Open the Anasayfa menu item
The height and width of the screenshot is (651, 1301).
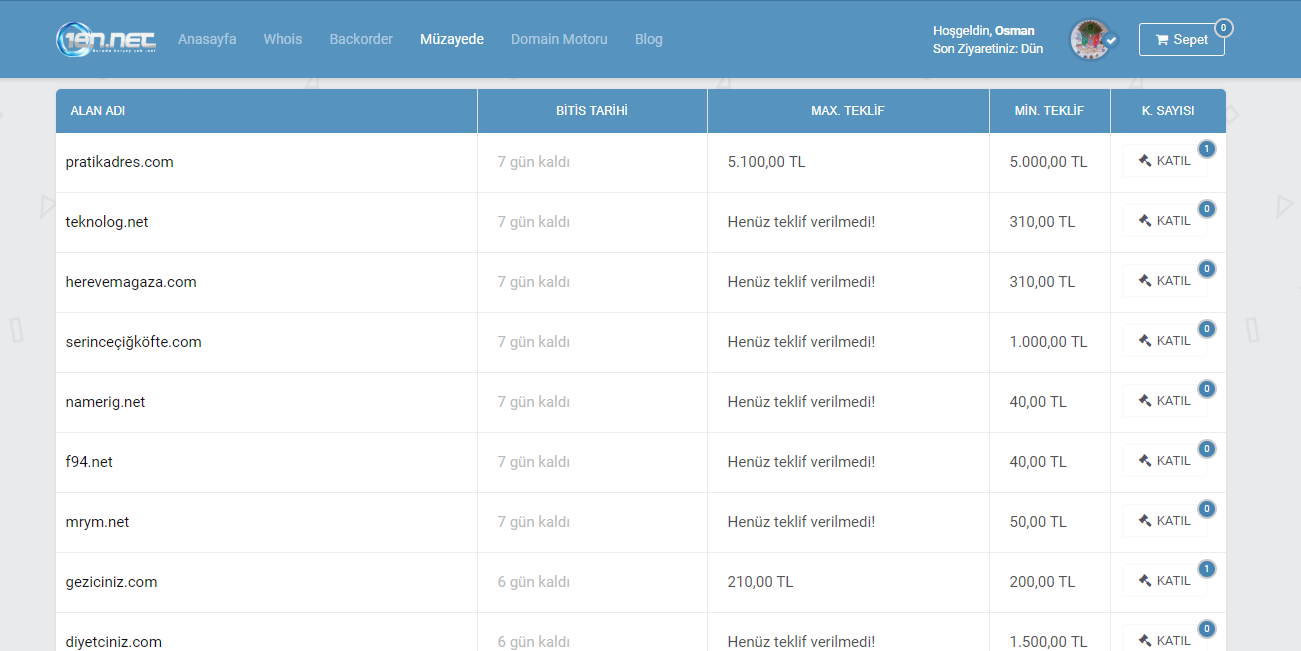coord(207,39)
